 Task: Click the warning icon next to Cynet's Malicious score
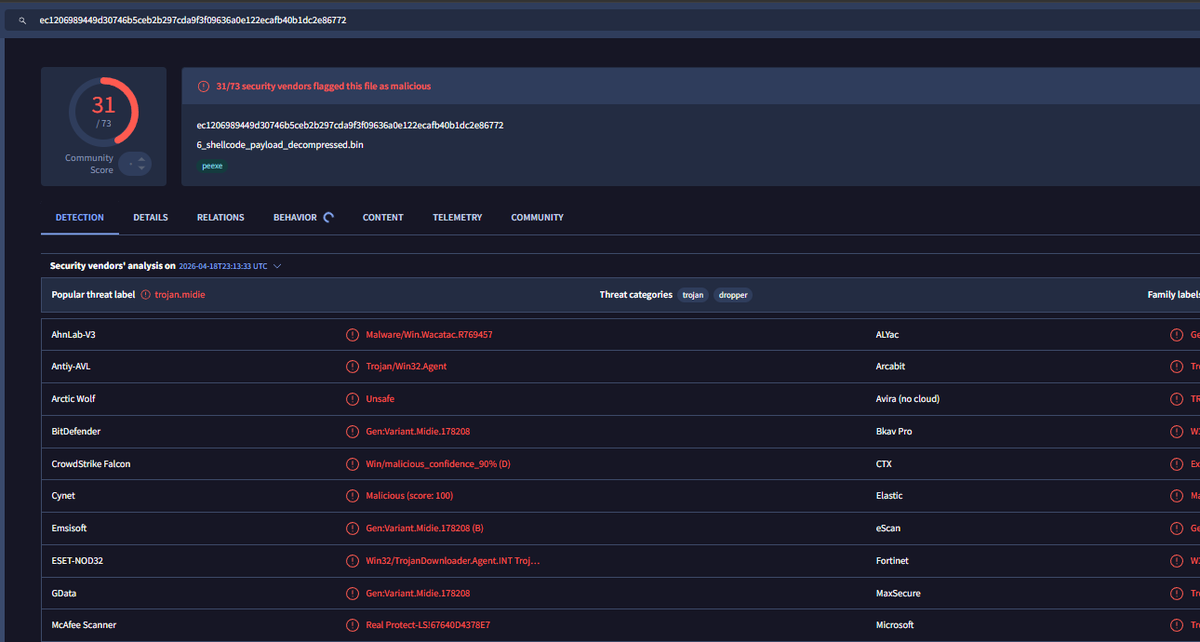tap(352, 495)
